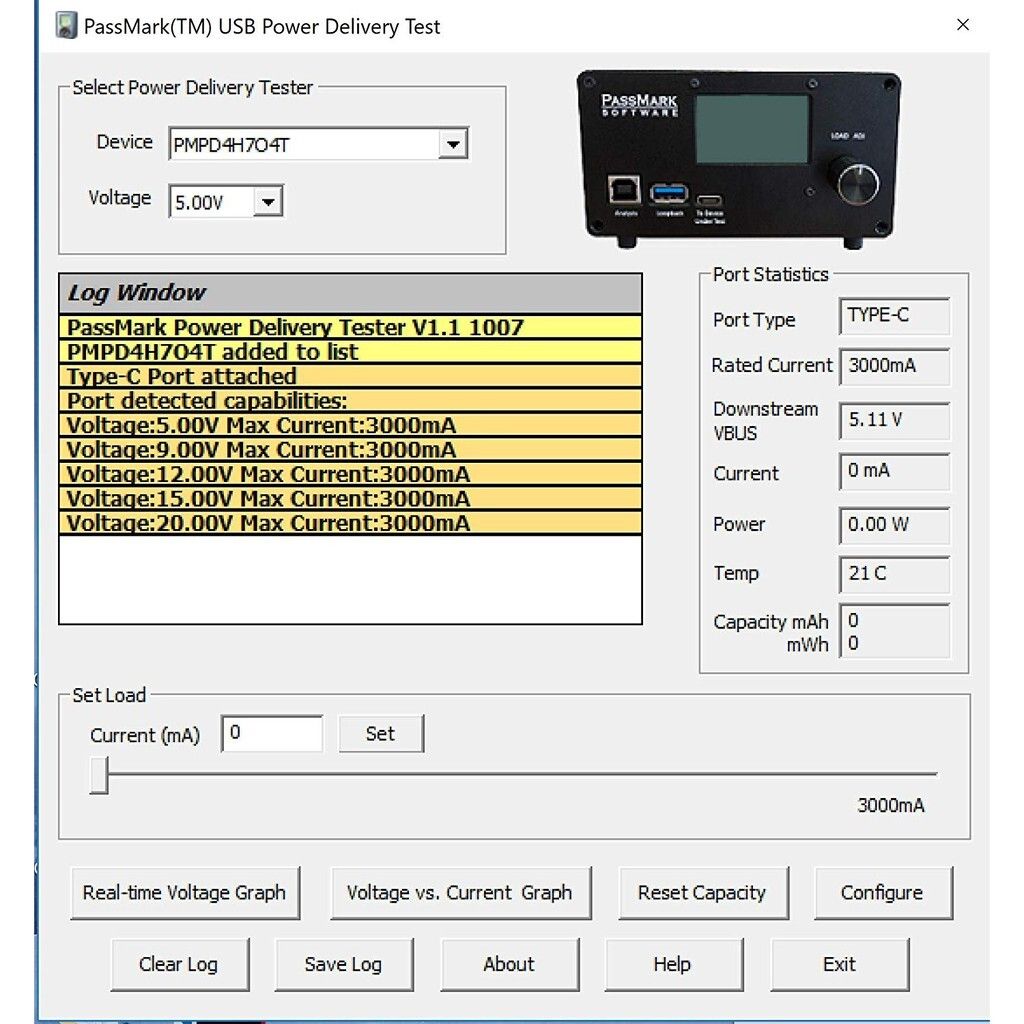The width and height of the screenshot is (1024, 1024).
Task: Click the Reset Capacity button
Action: coord(701,893)
